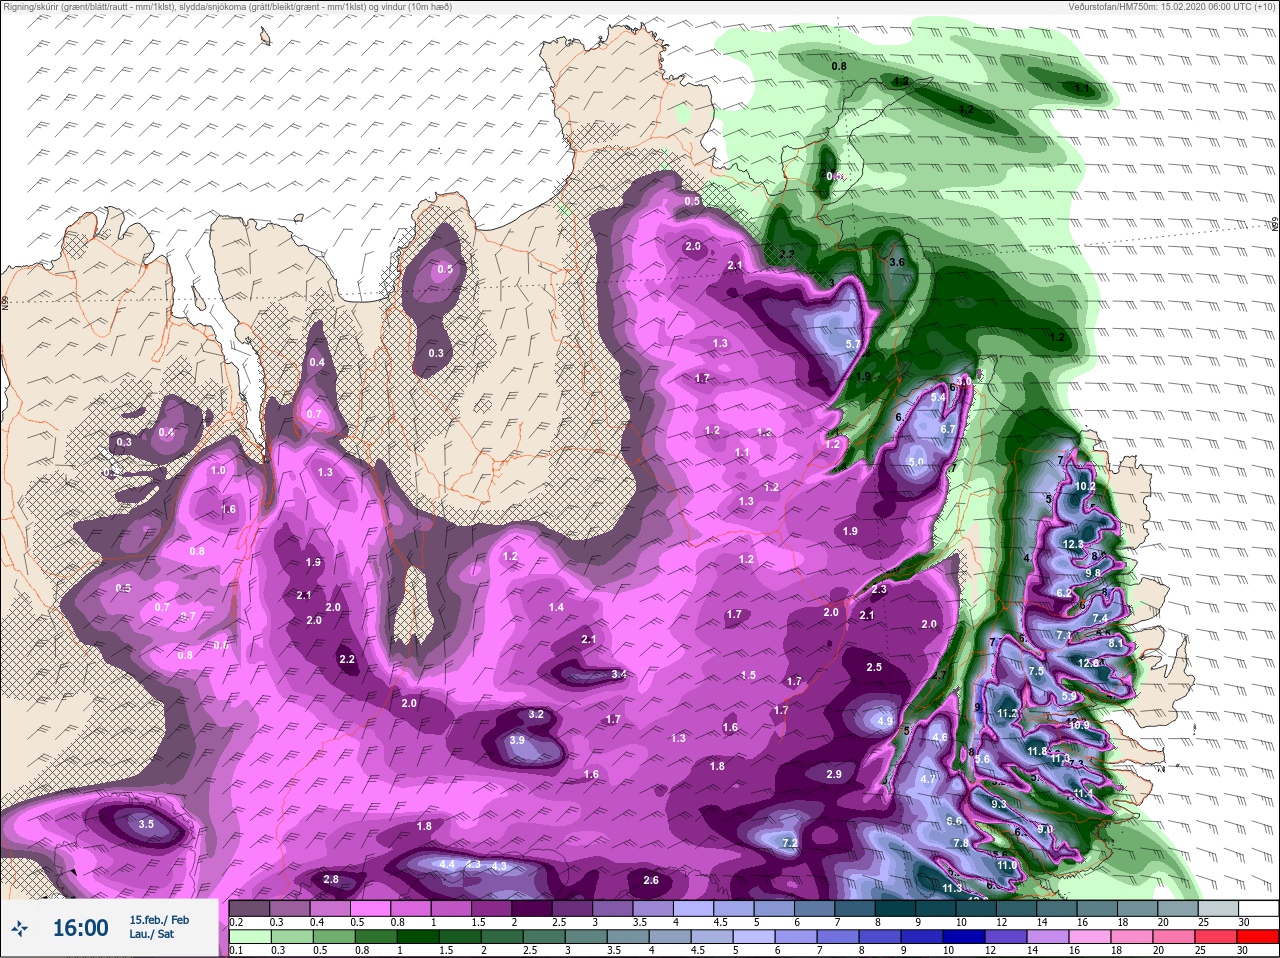The width and height of the screenshot is (1280, 958).
Task: Click the 3.9 precipitation value
Action: [x=517, y=741]
